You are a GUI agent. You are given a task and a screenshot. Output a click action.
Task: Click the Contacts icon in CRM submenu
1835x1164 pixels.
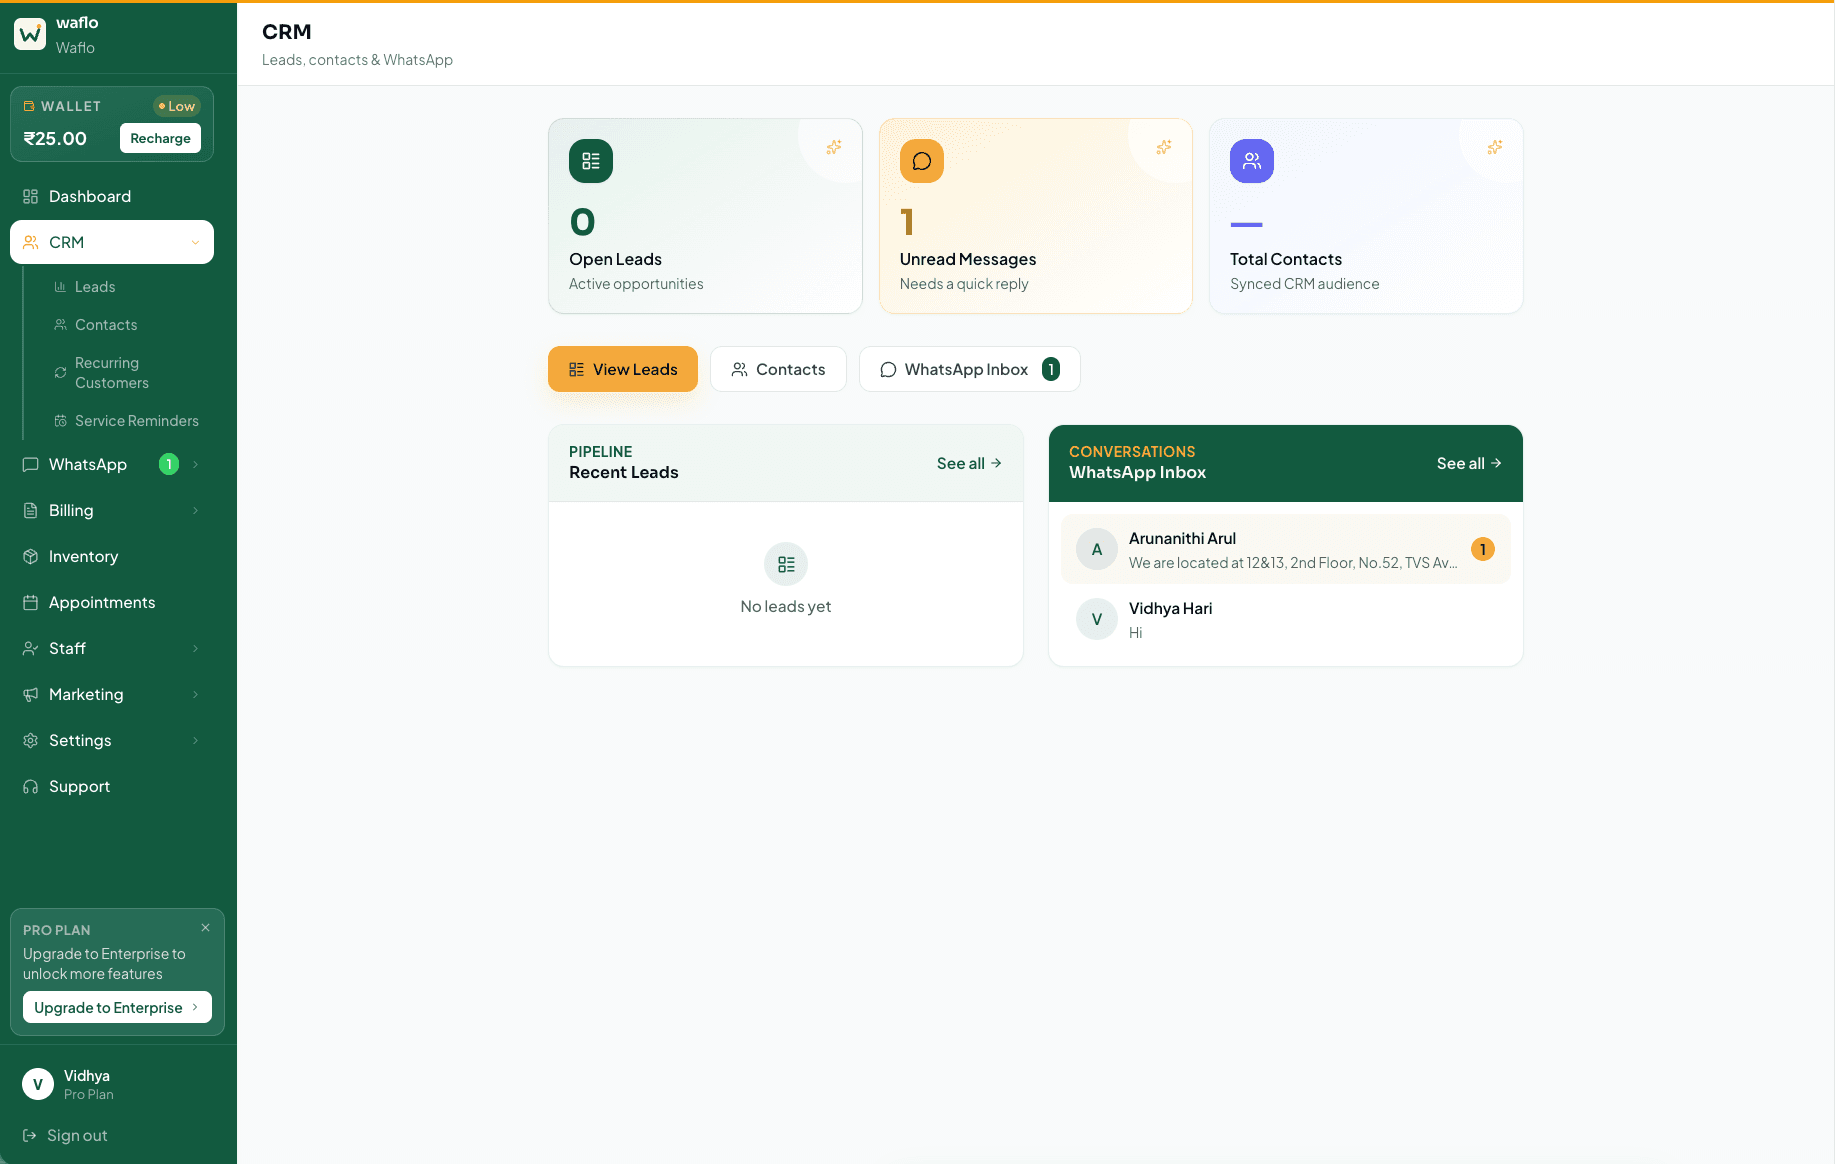coord(60,325)
